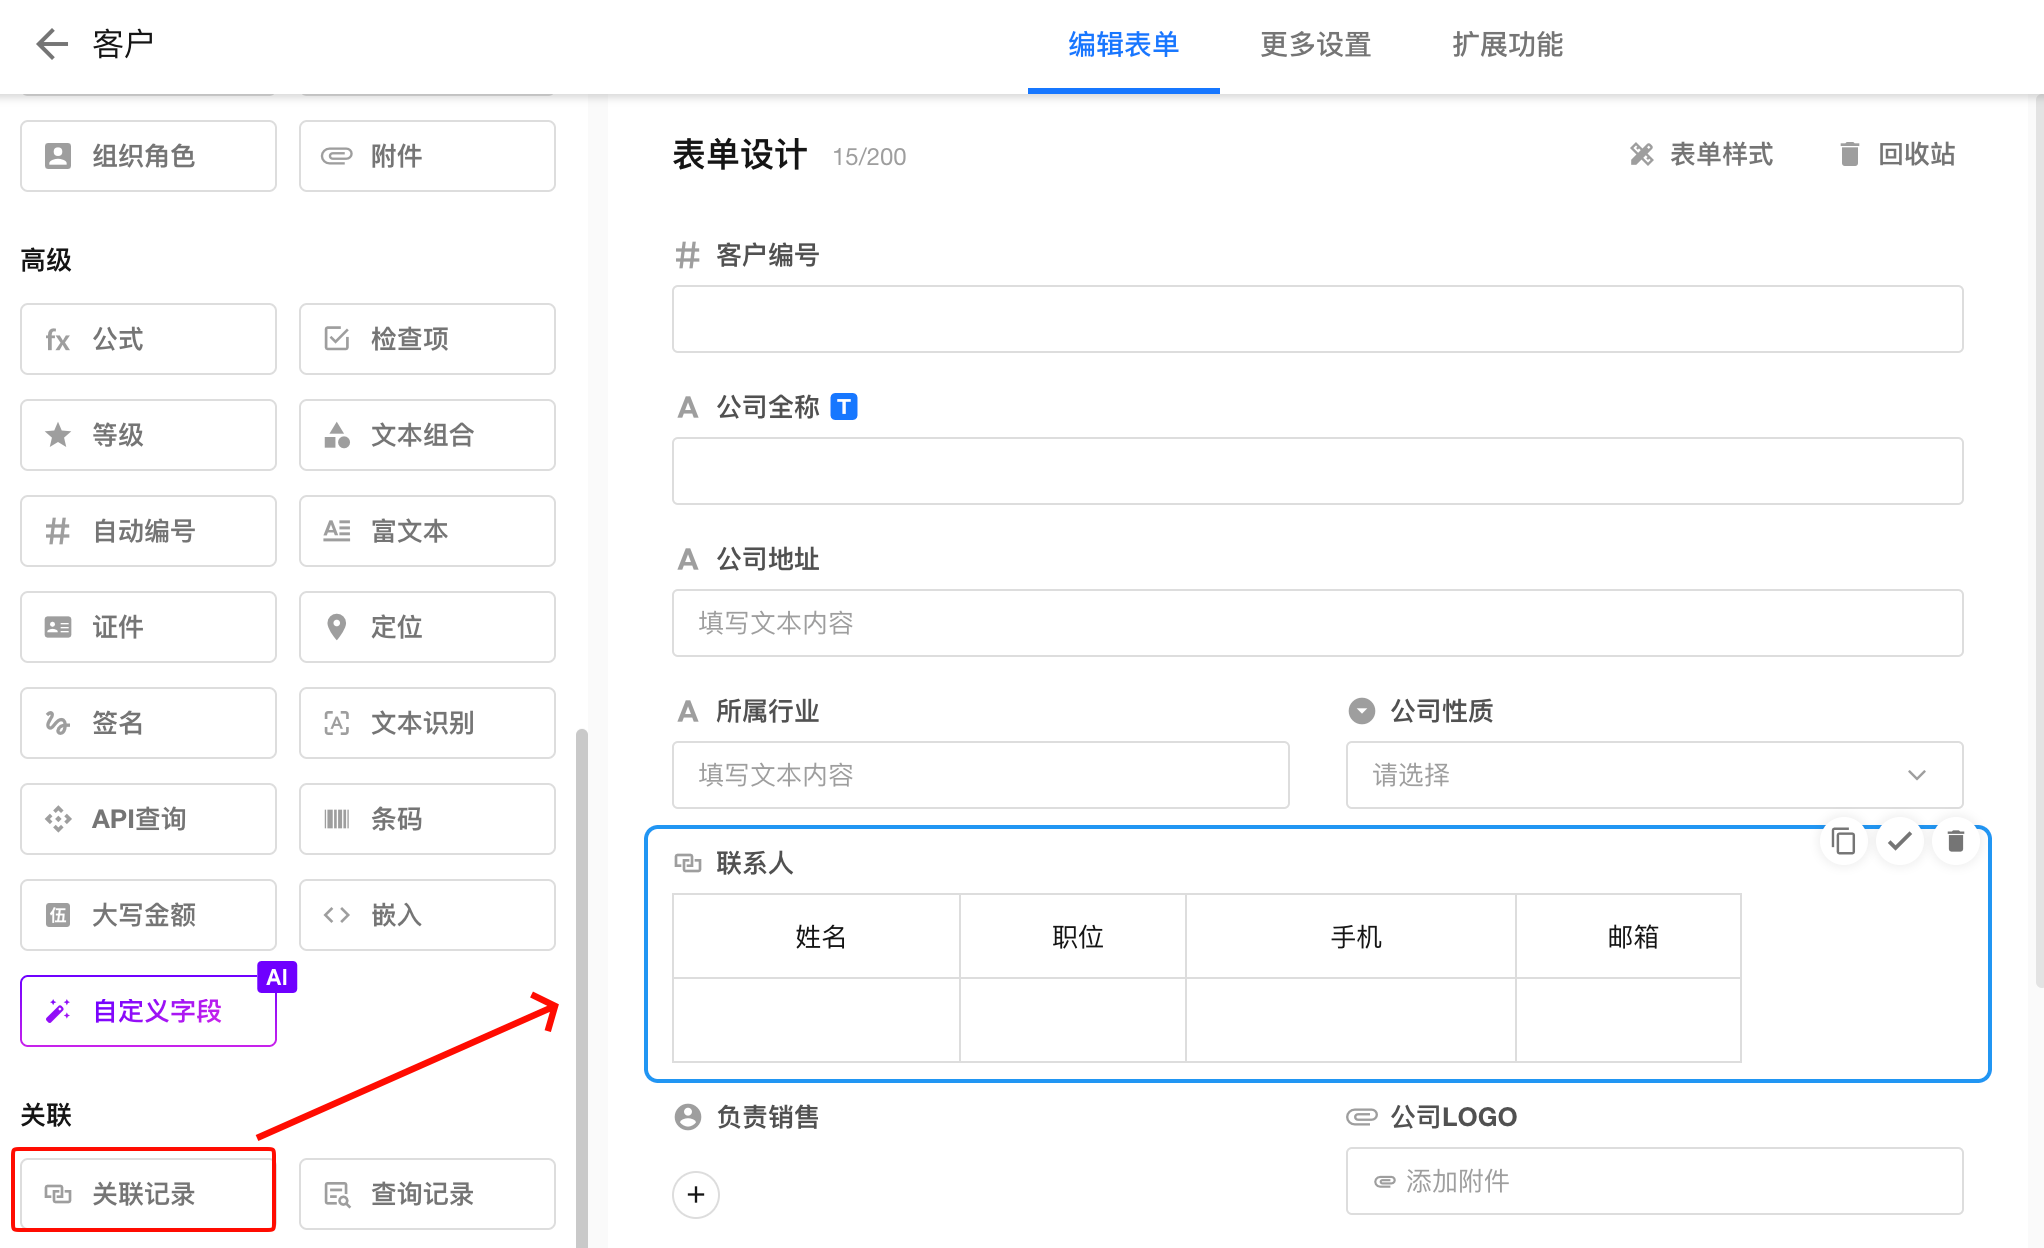This screenshot has height=1248, width=2044.
Task: Add the 查询记录 field
Action: [x=427, y=1194]
